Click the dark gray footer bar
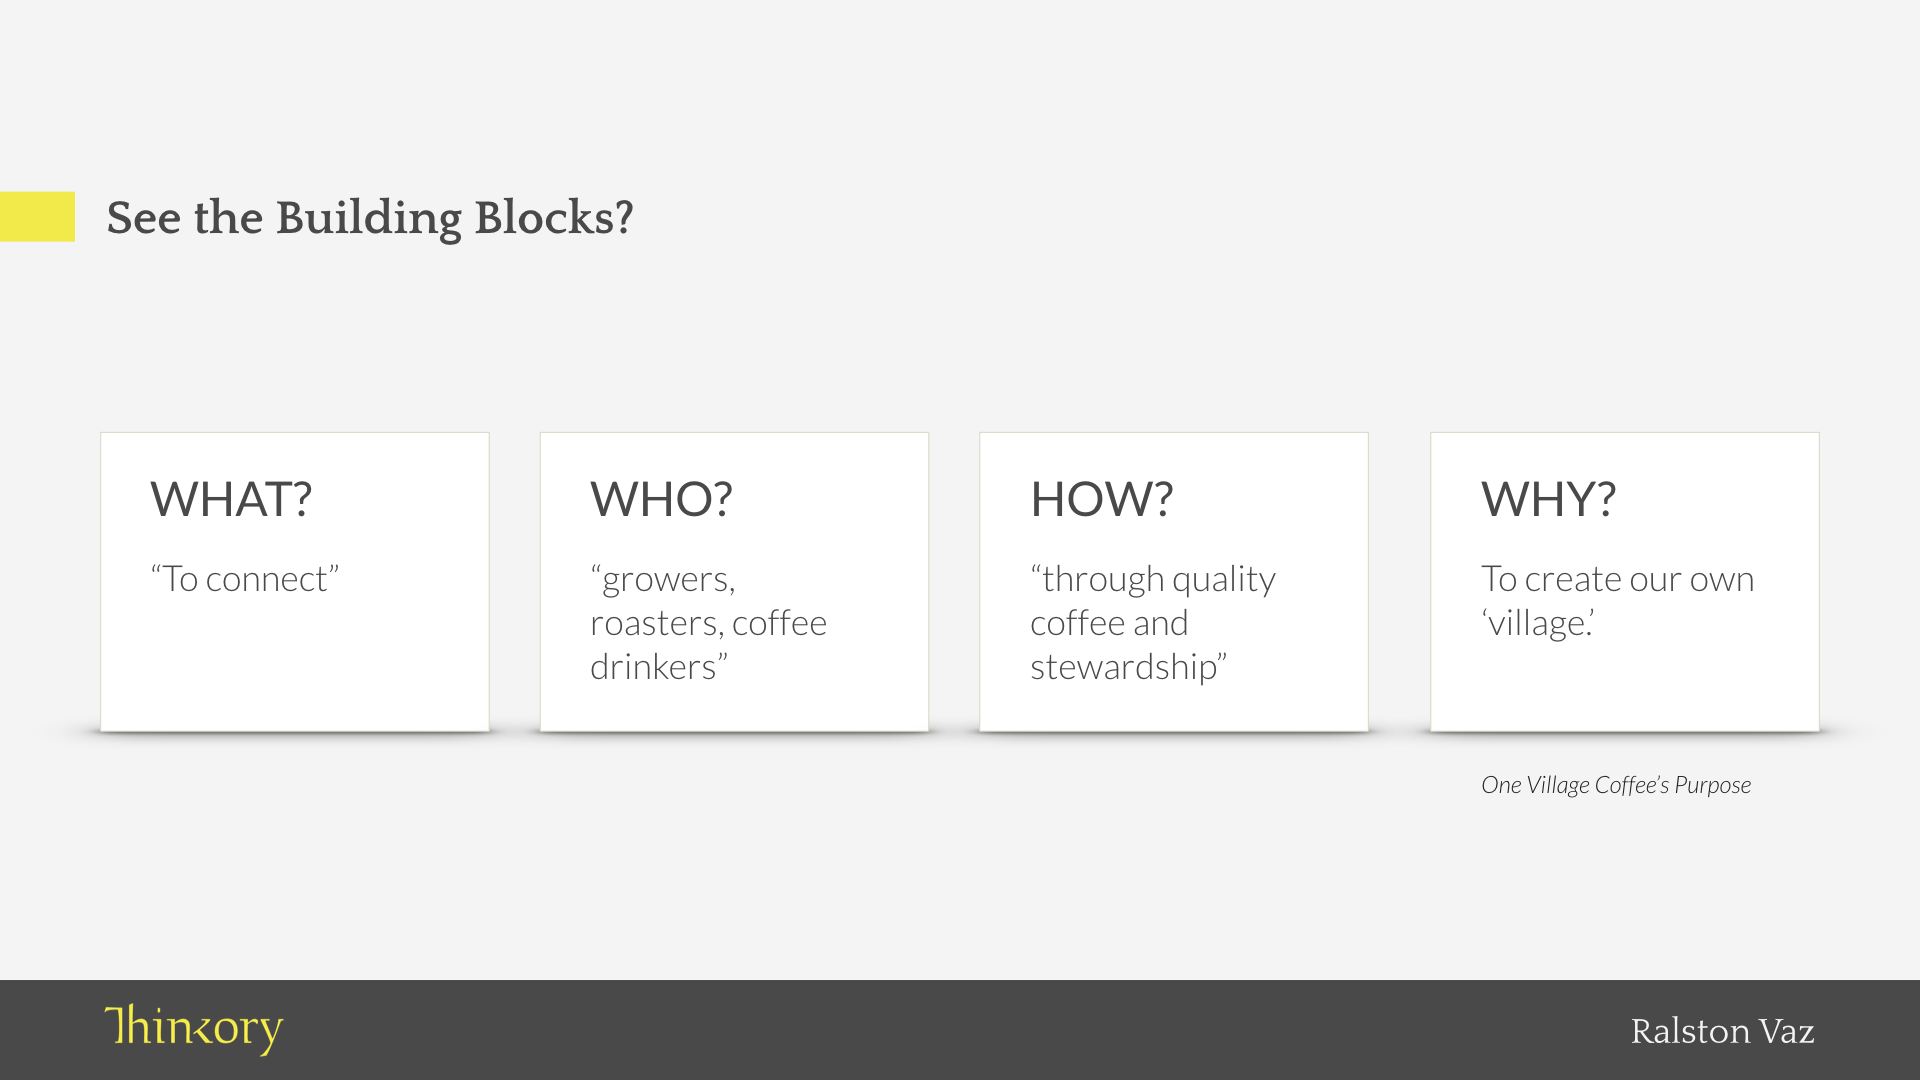Viewport: 1920px width, 1080px height. (960, 1030)
